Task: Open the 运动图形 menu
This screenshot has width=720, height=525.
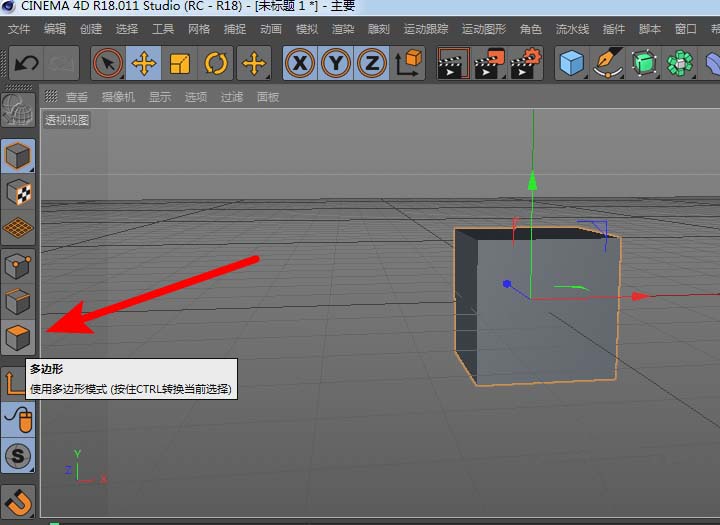Action: point(484,29)
